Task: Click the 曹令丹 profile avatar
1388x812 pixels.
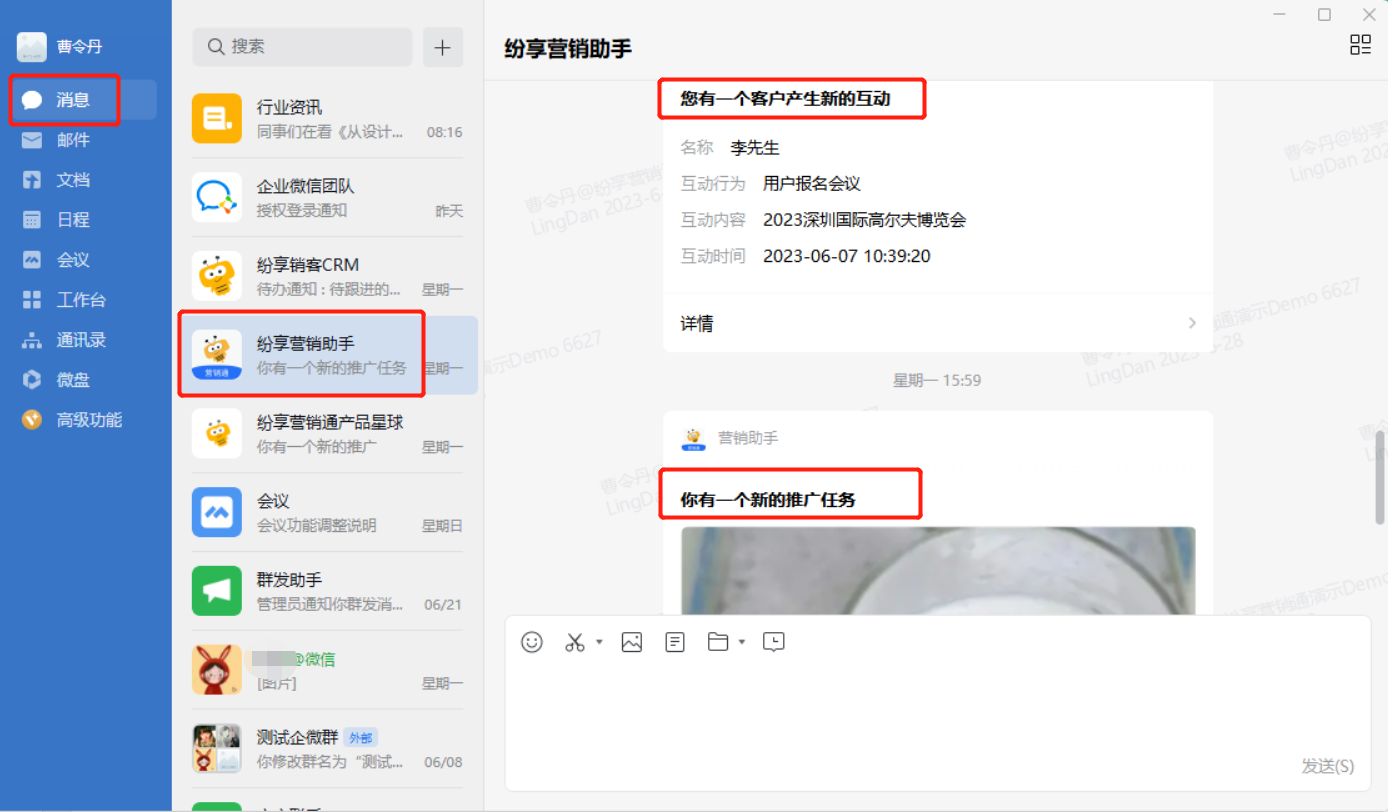Action: click(x=32, y=47)
